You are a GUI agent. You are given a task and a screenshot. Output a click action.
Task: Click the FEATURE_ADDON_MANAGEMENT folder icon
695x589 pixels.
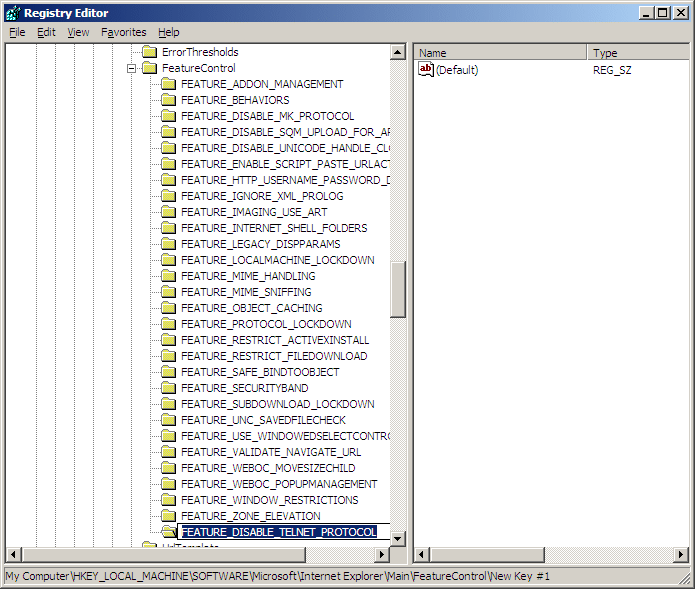coord(168,84)
